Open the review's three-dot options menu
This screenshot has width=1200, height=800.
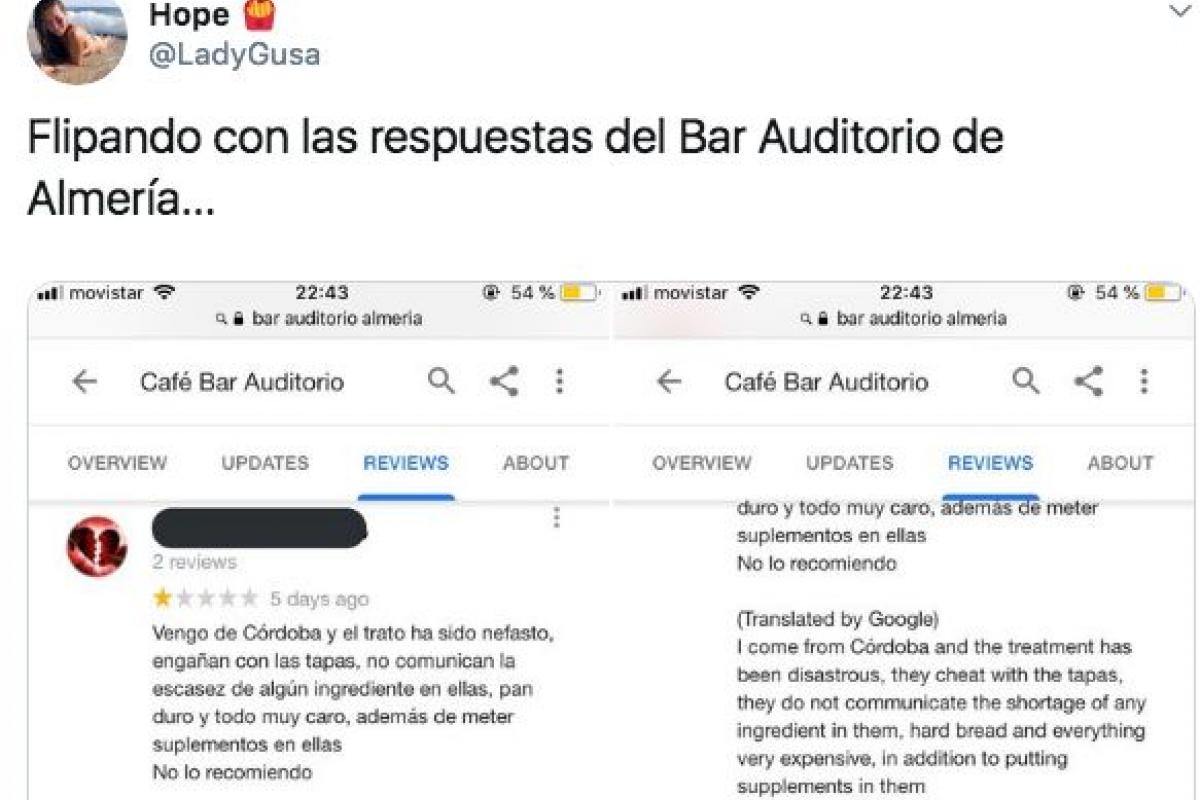pyautogui.click(x=557, y=518)
